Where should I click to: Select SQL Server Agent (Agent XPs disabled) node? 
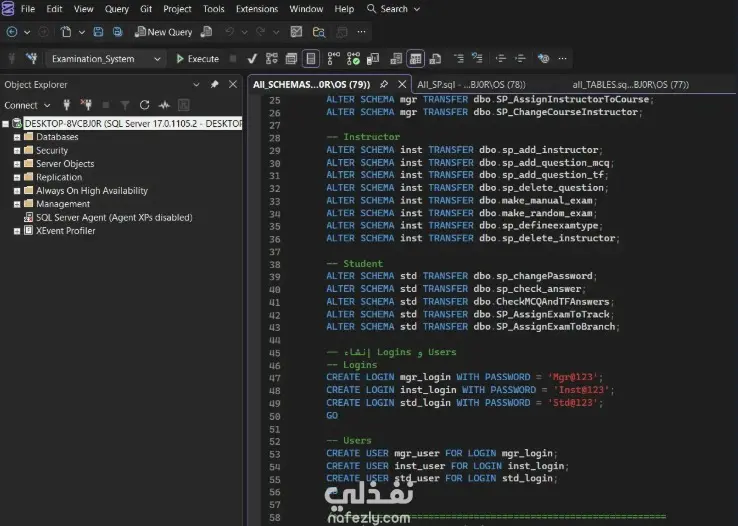point(114,217)
